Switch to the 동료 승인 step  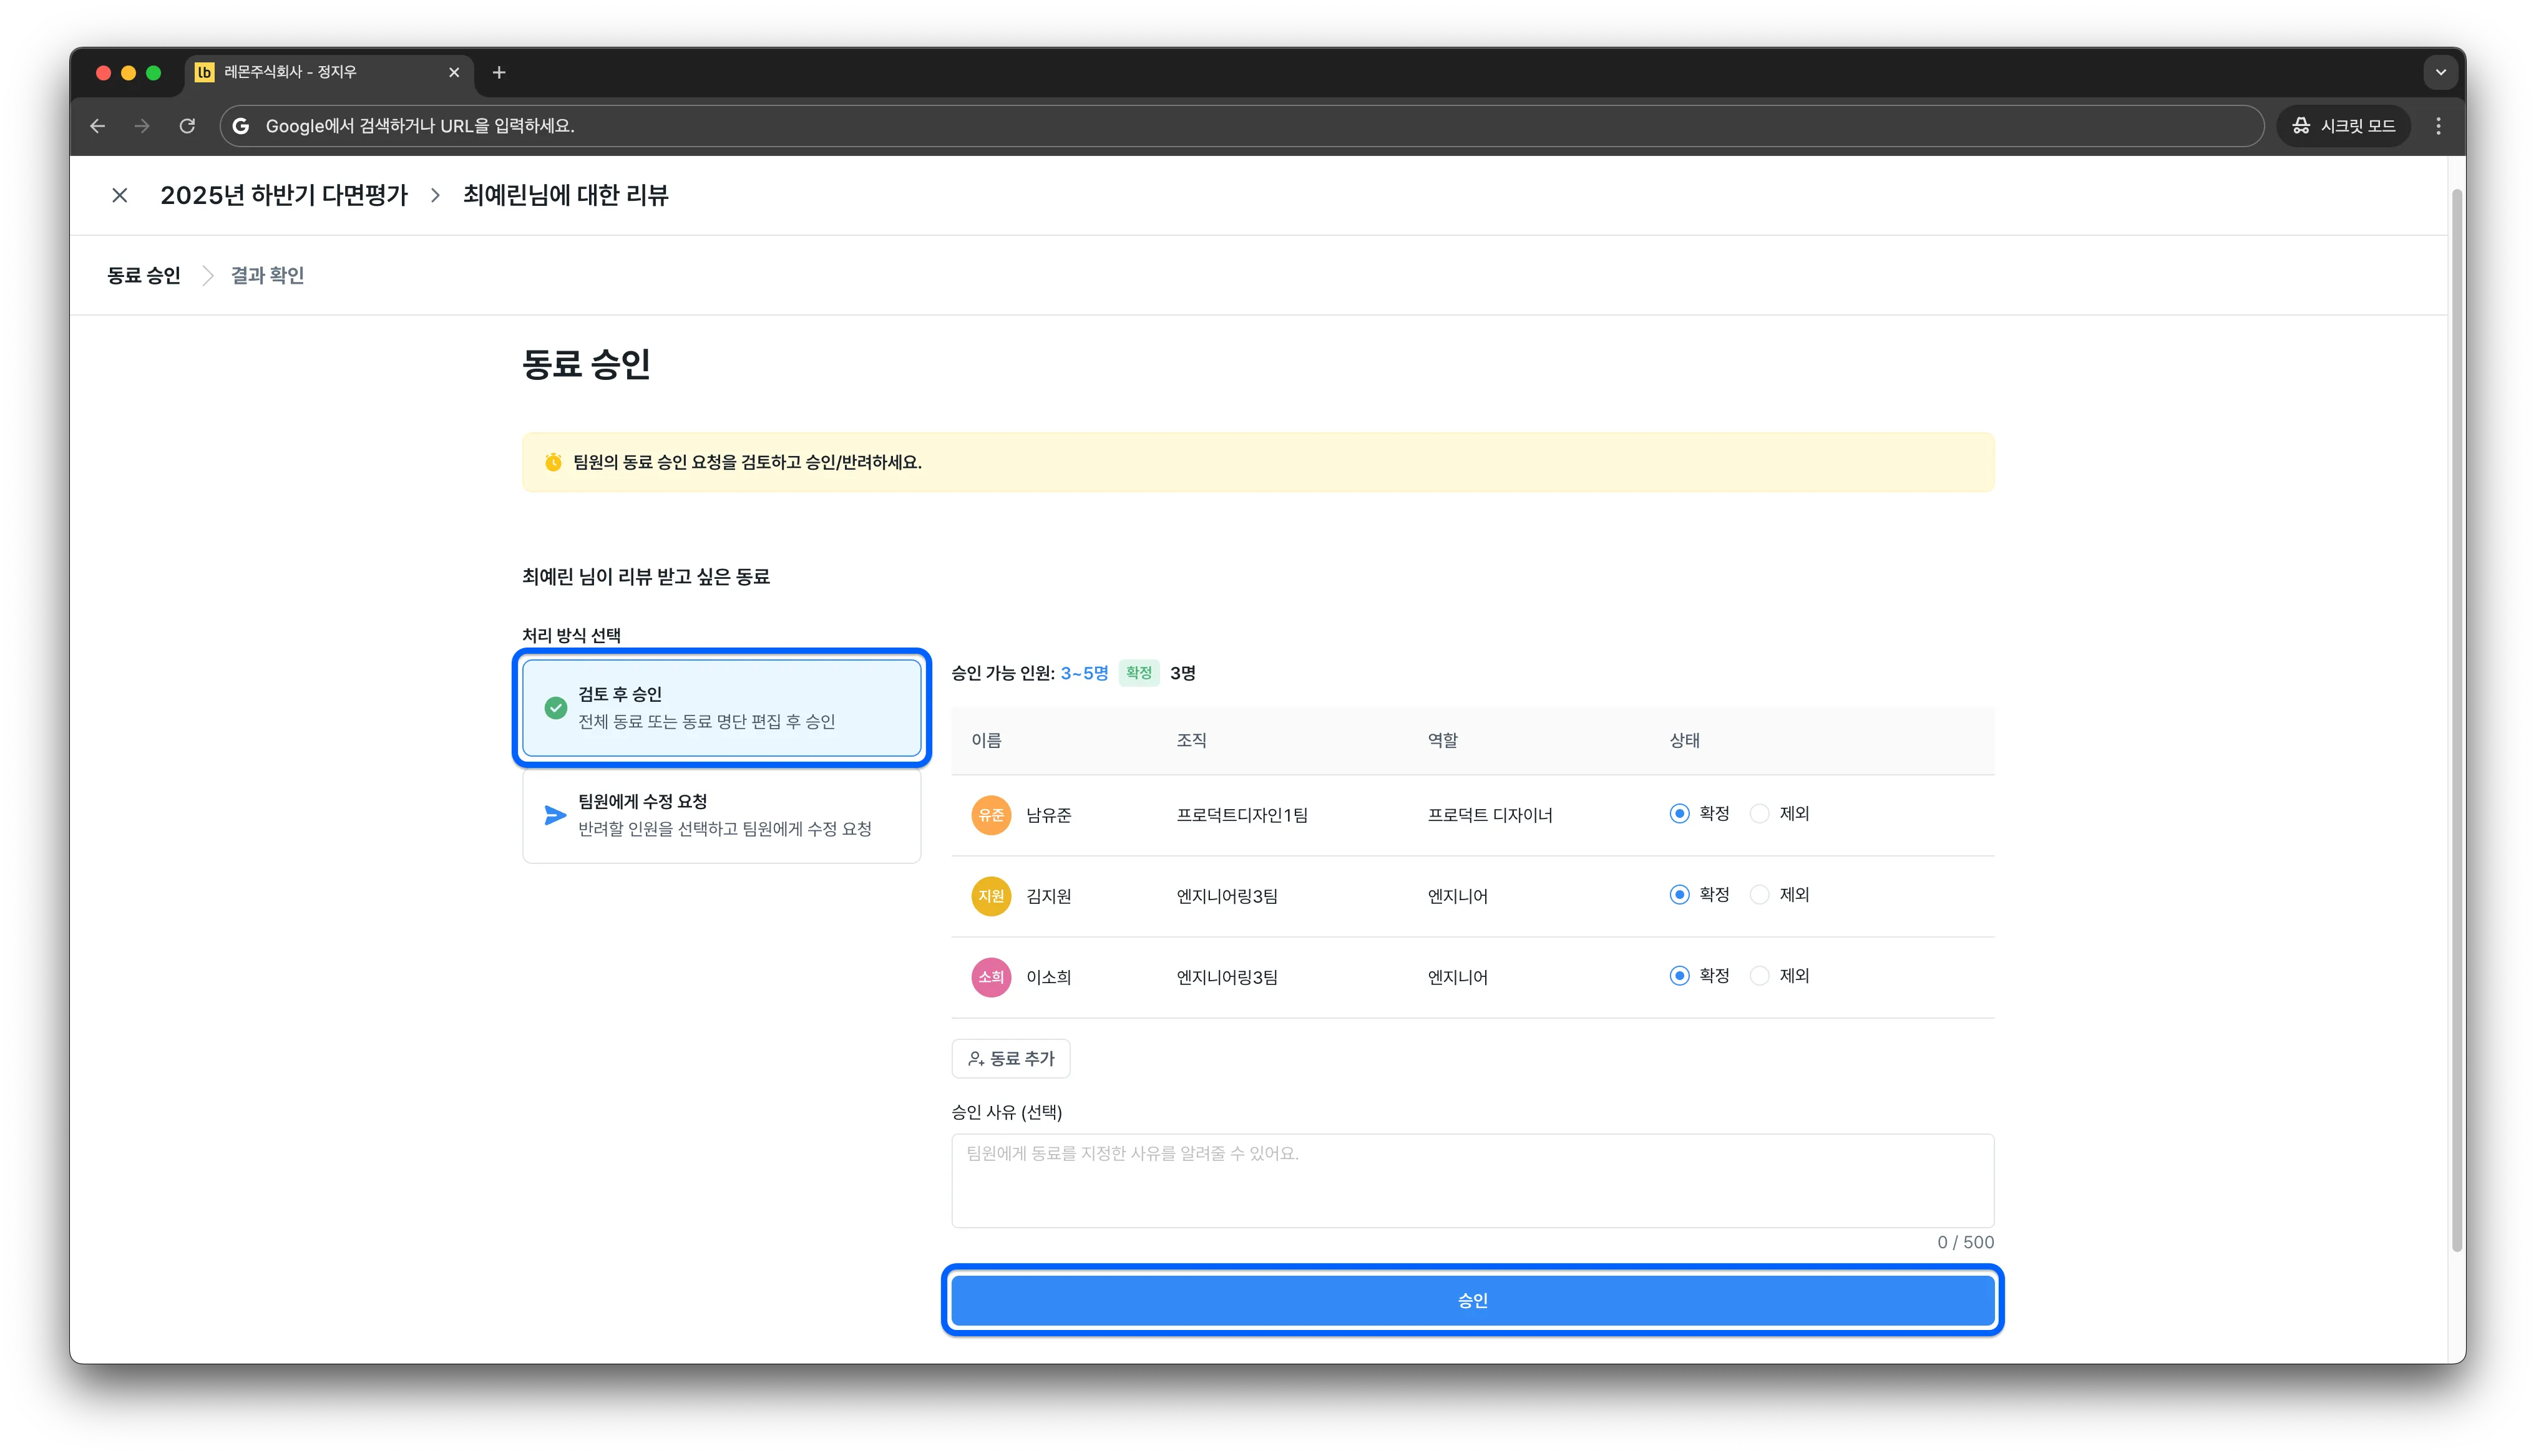click(x=144, y=275)
